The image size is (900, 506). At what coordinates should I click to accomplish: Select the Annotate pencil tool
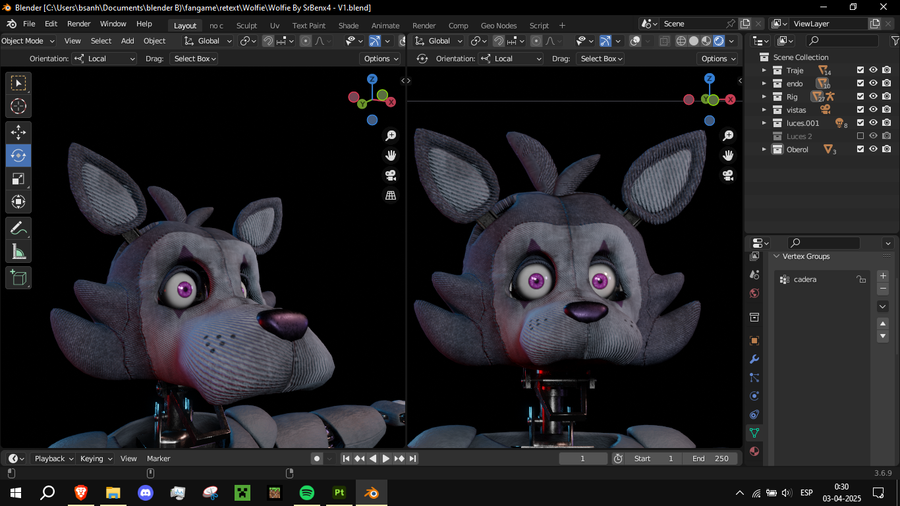tap(18, 228)
